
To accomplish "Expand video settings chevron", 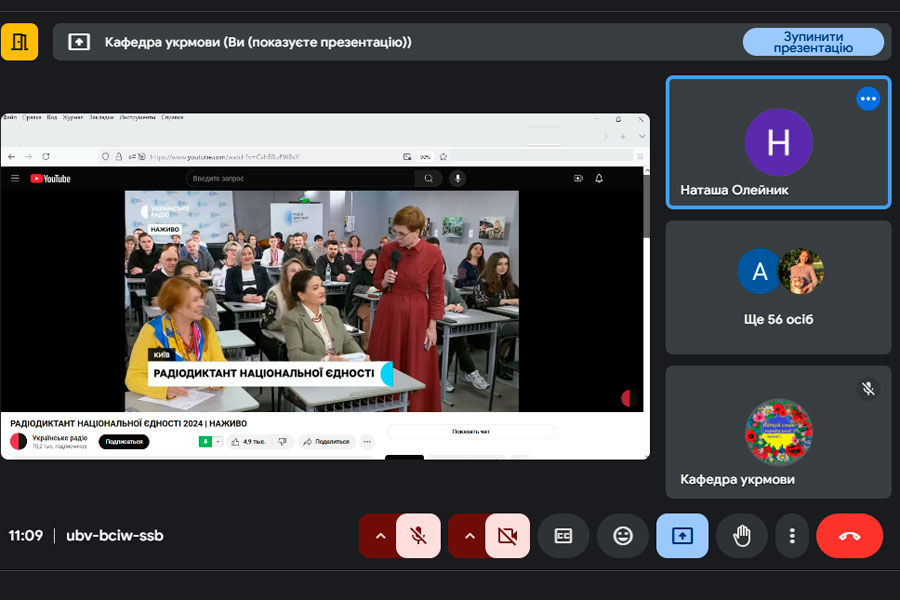I will (469, 536).
